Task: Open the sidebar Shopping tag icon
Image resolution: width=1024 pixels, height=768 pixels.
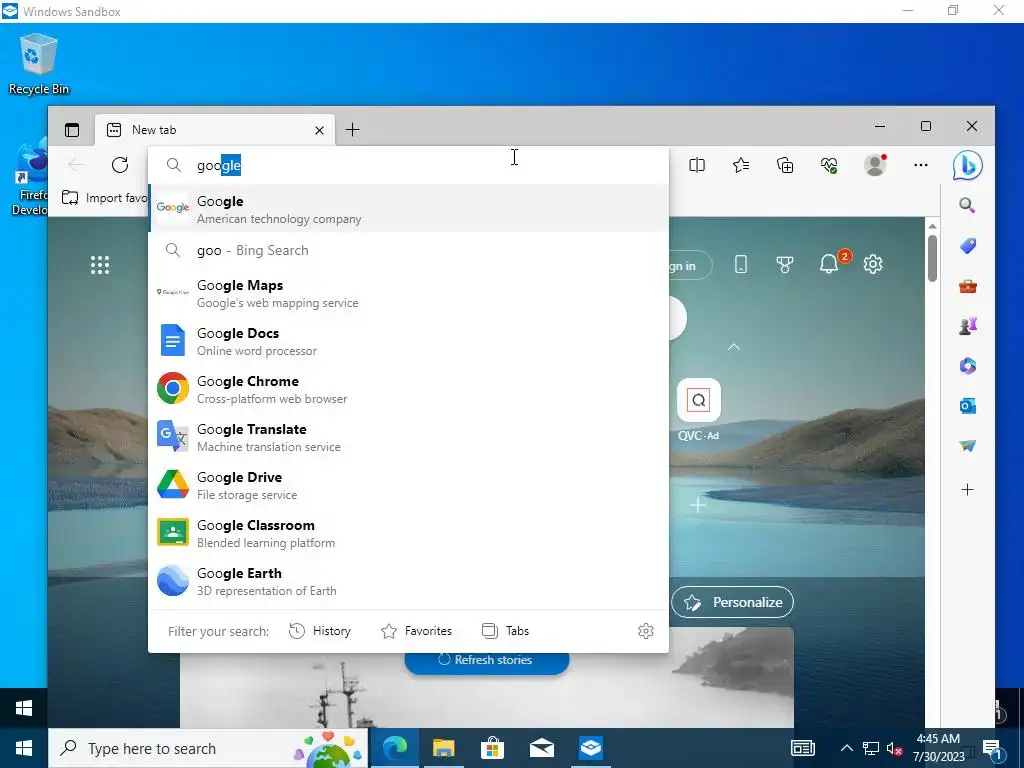Action: (967, 246)
